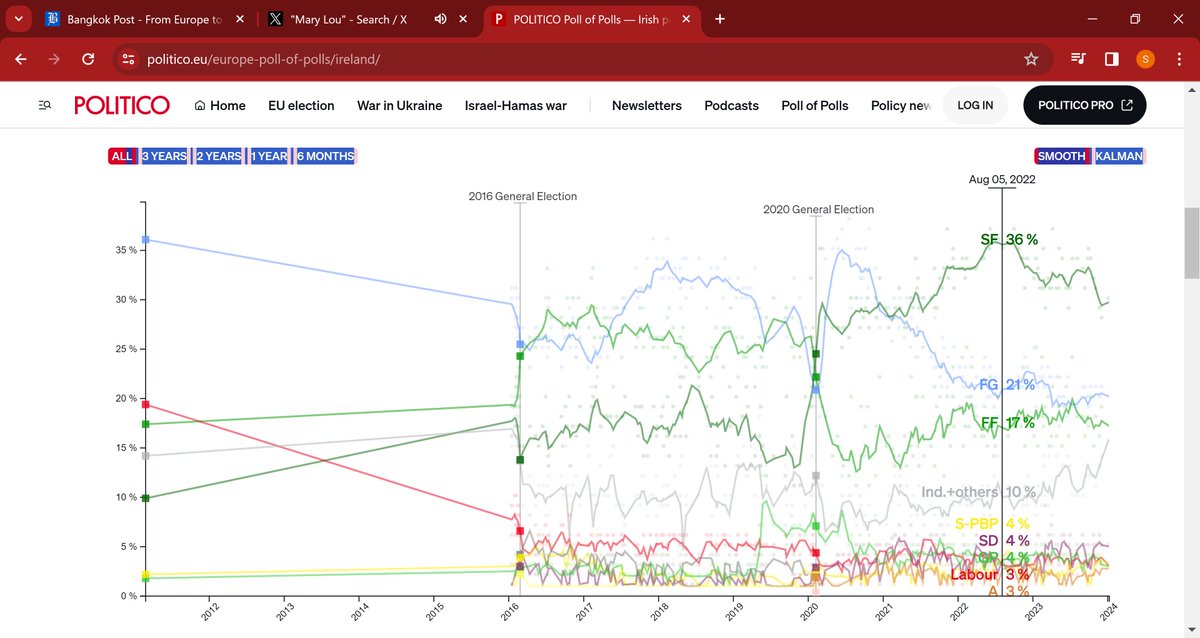This screenshot has height=638, width=1200.
Task: Click the page vertical scrollbar thumb
Action: coord(1192,243)
